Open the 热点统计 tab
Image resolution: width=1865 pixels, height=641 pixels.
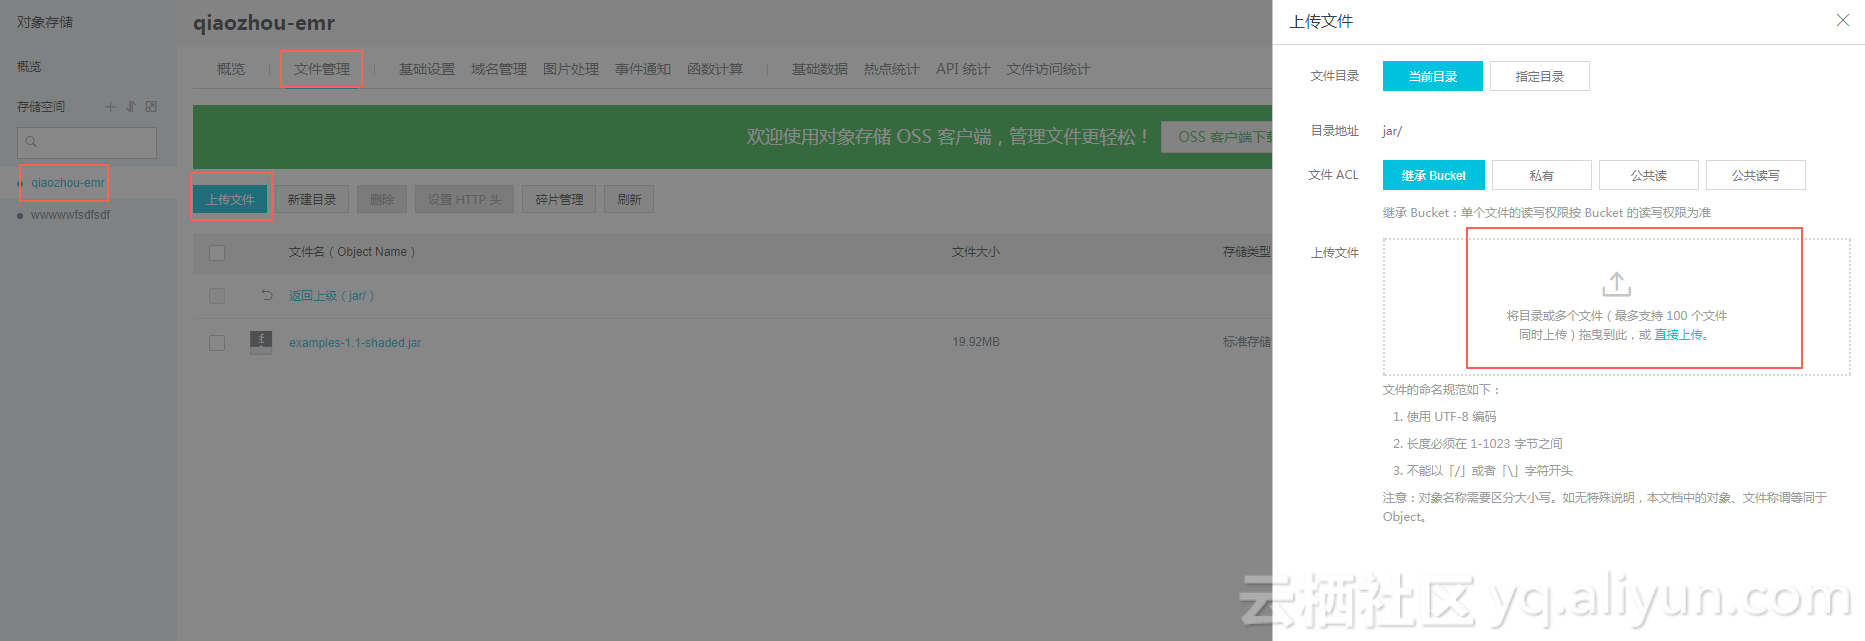[892, 69]
